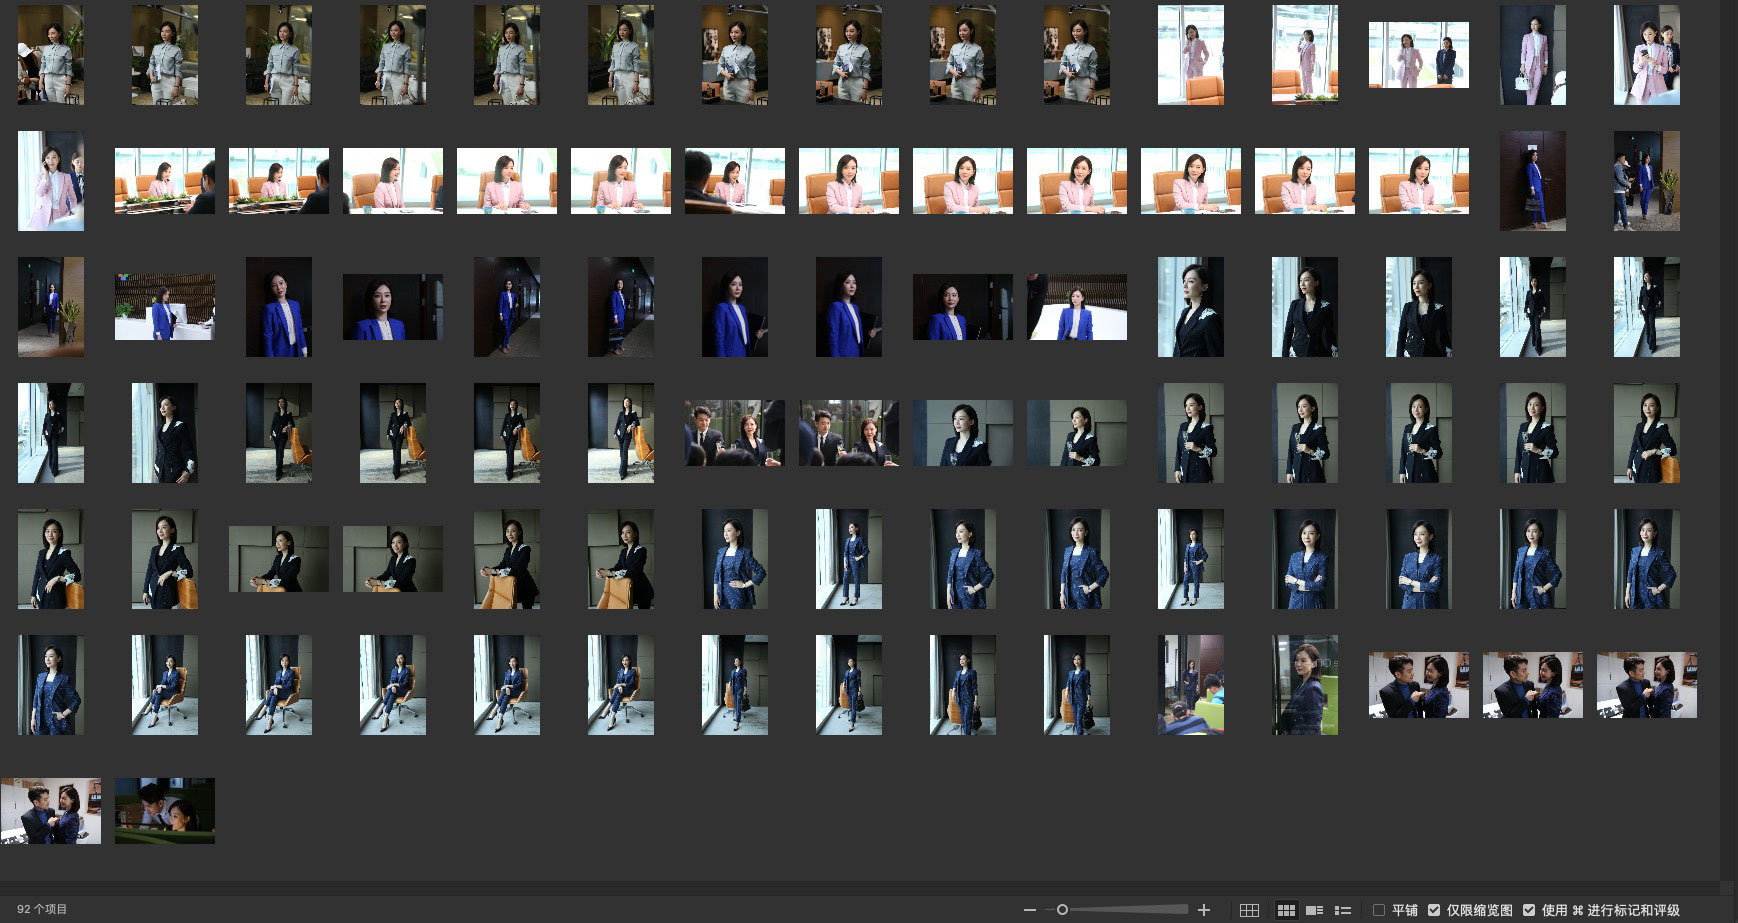Click the minus icon to shrink thumbnails
The width and height of the screenshot is (1738, 923).
click(1030, 910)
